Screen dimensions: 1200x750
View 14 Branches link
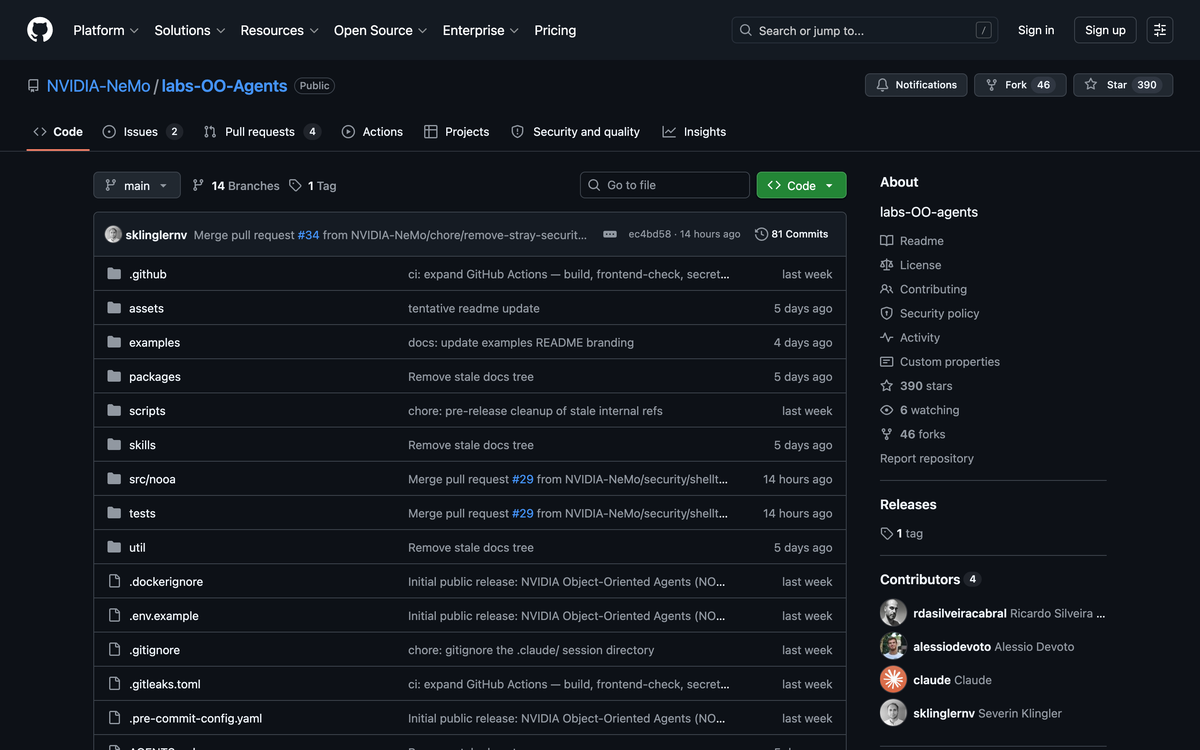(x=236, y=186)
